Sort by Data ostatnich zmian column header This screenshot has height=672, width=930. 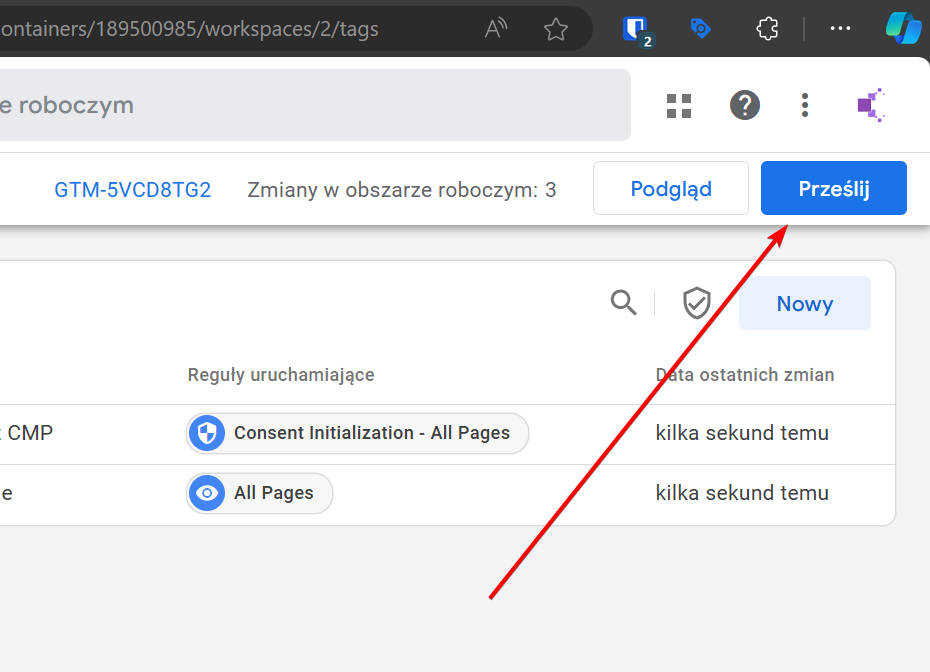(x=745, y=375)
